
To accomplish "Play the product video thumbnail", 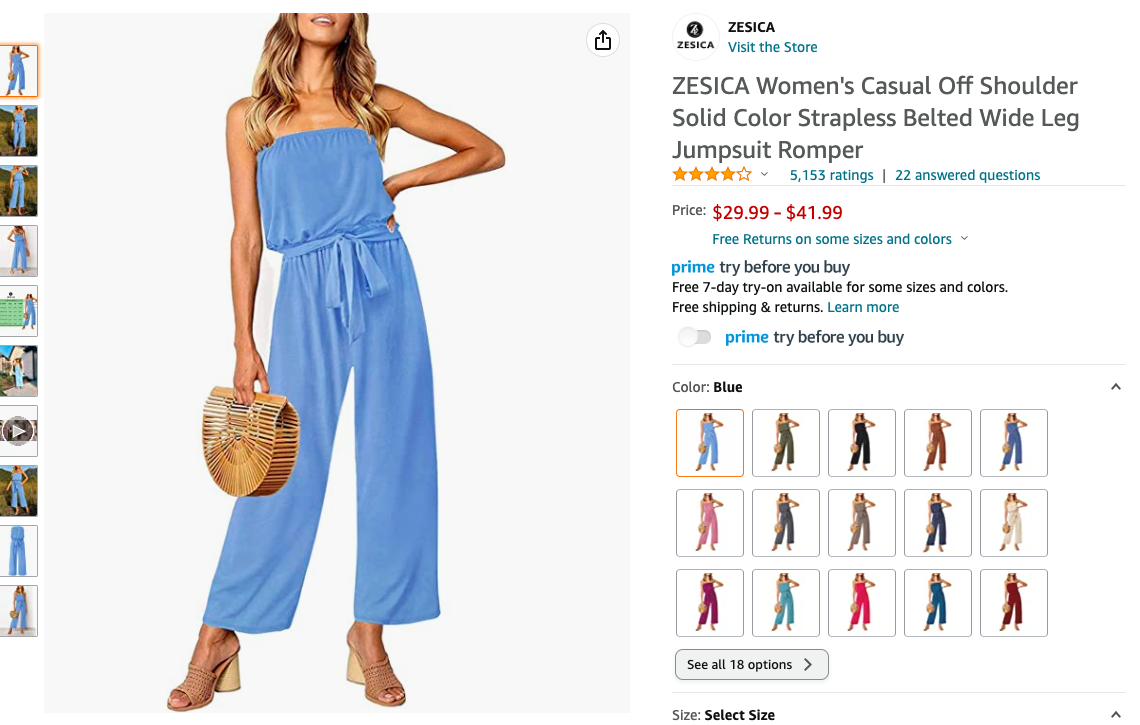I will point(18,431).
